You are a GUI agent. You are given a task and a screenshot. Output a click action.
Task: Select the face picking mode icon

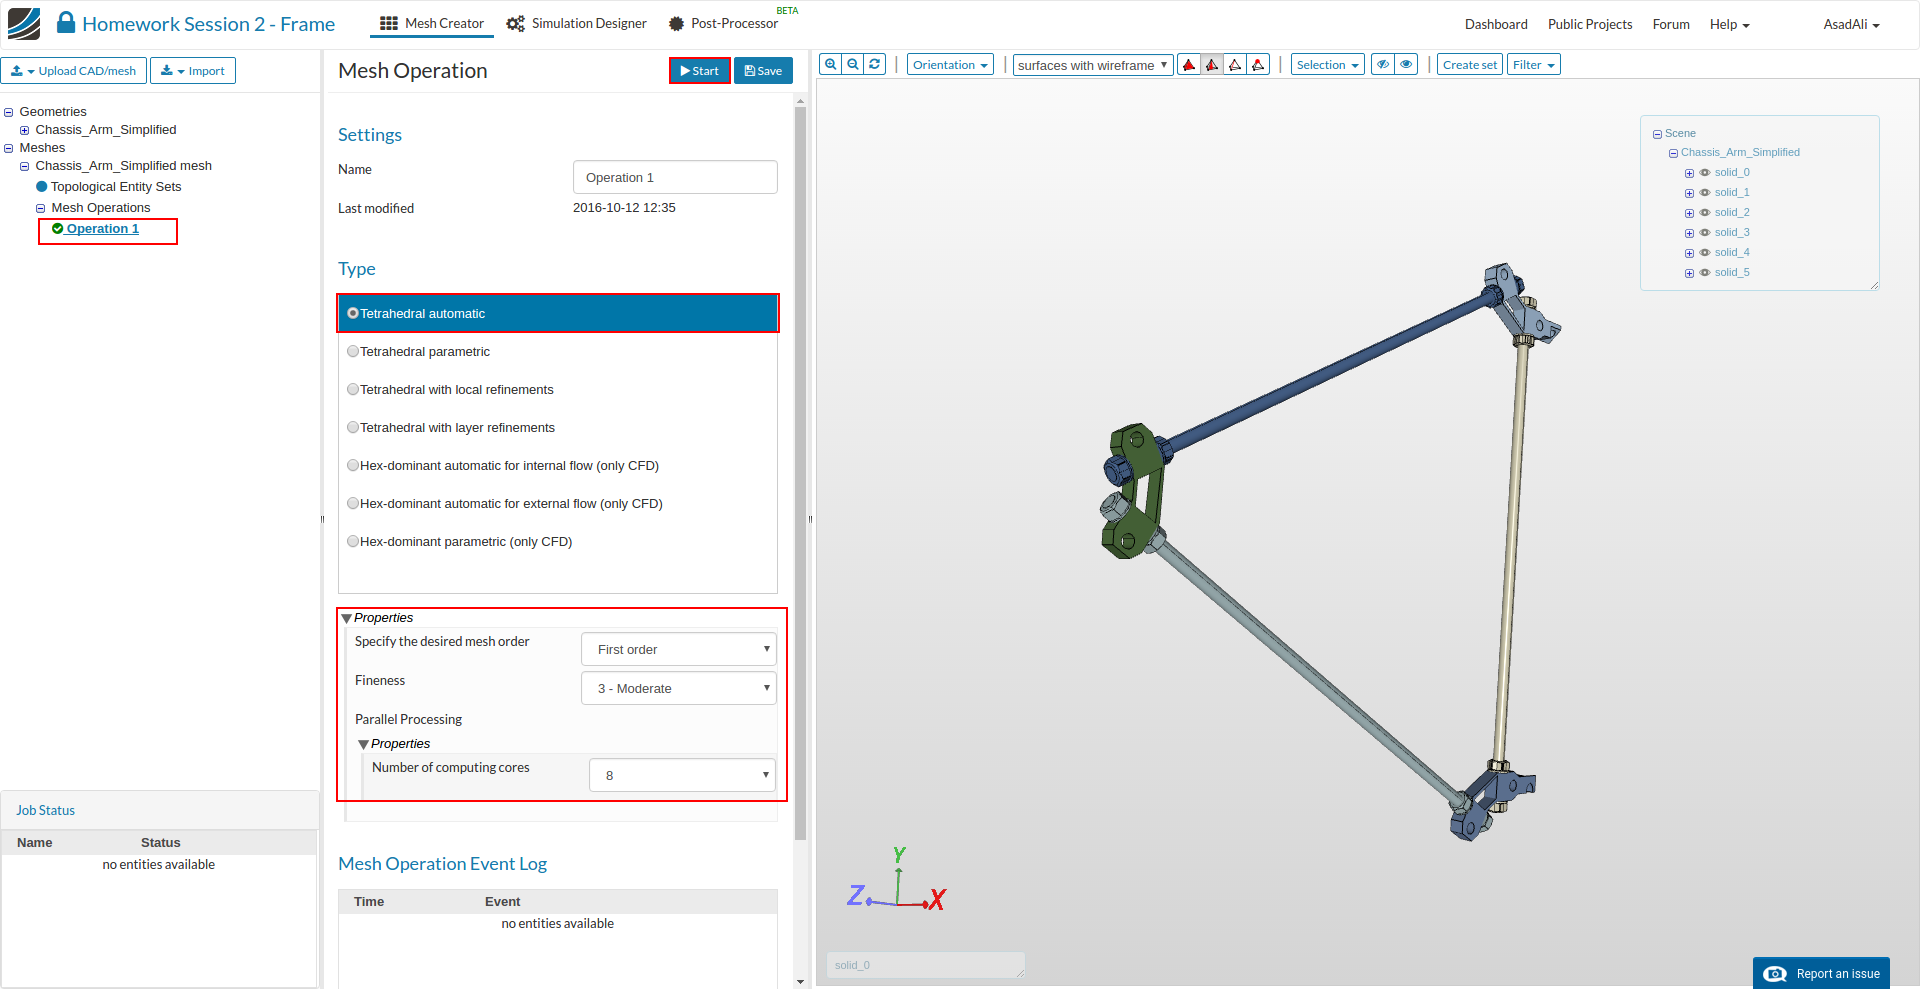1212,65
